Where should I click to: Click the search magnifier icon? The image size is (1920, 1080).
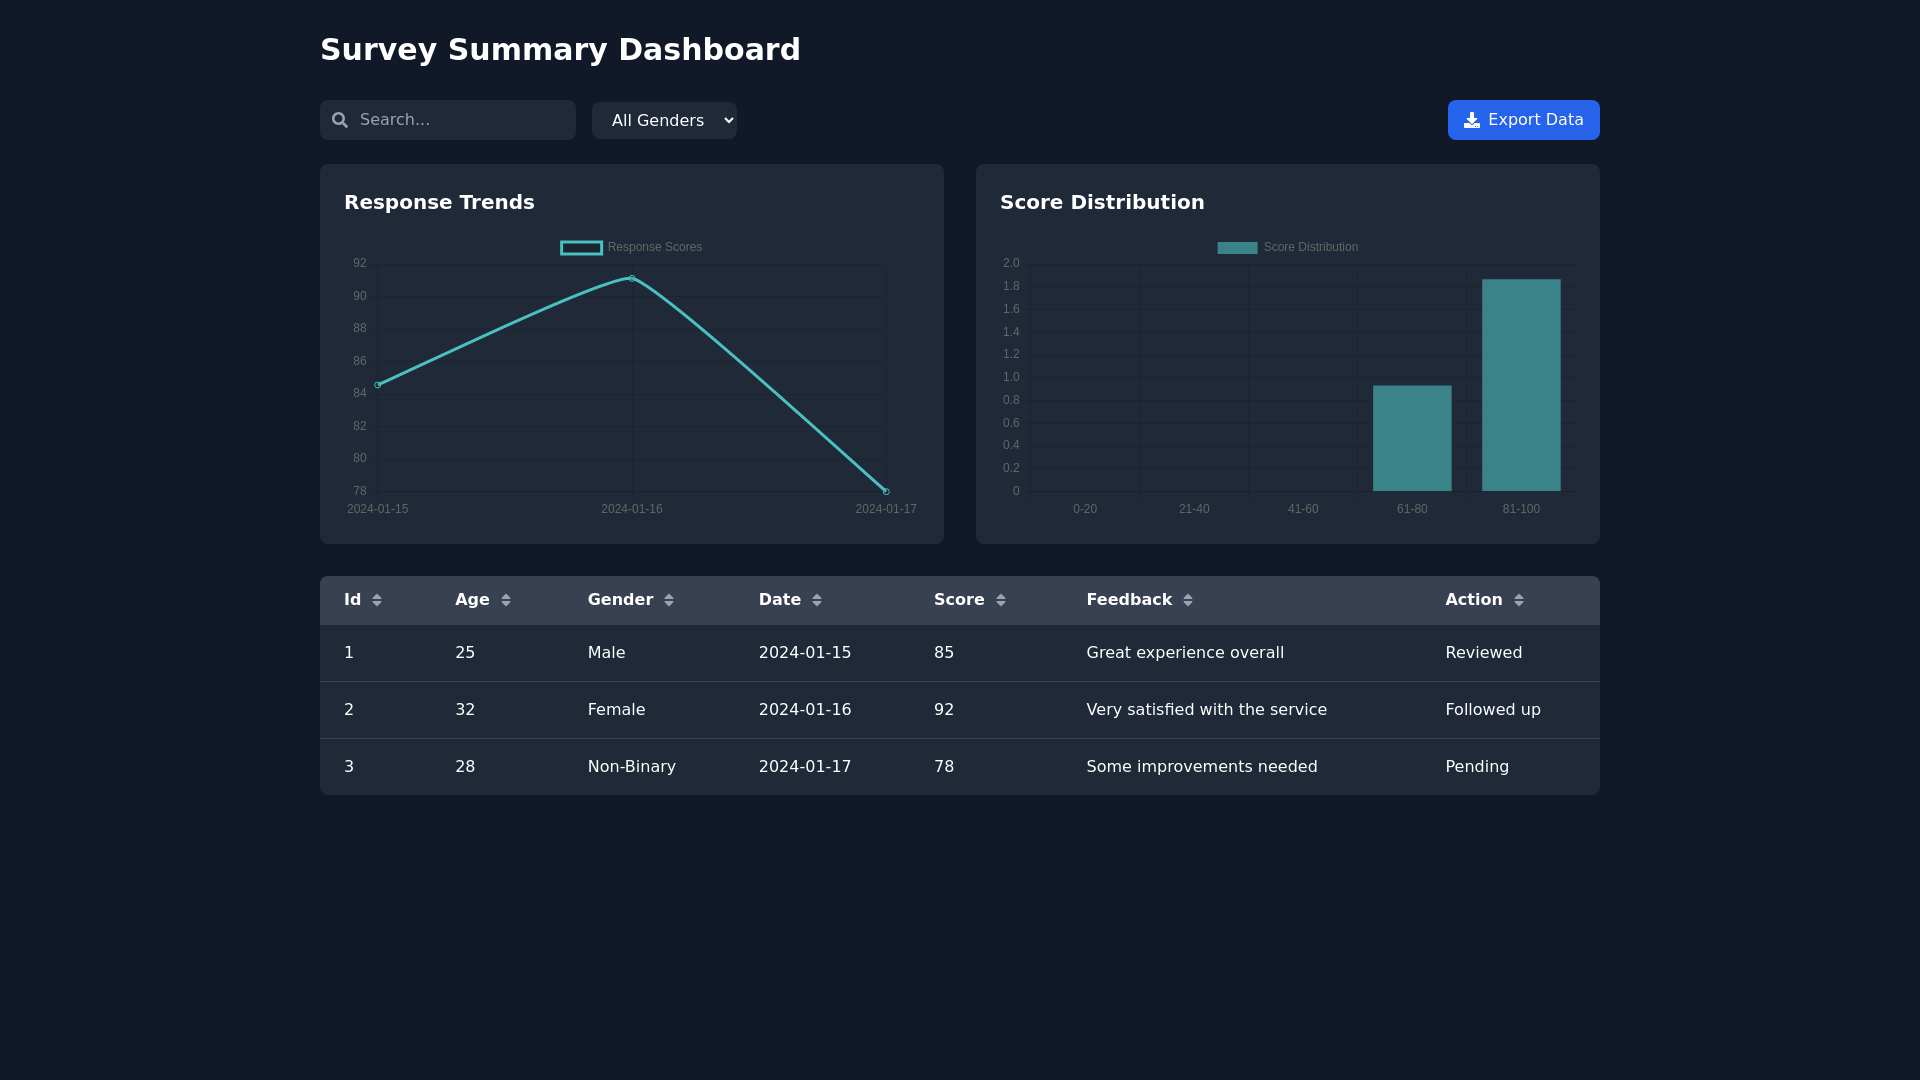tap(341, 119)
